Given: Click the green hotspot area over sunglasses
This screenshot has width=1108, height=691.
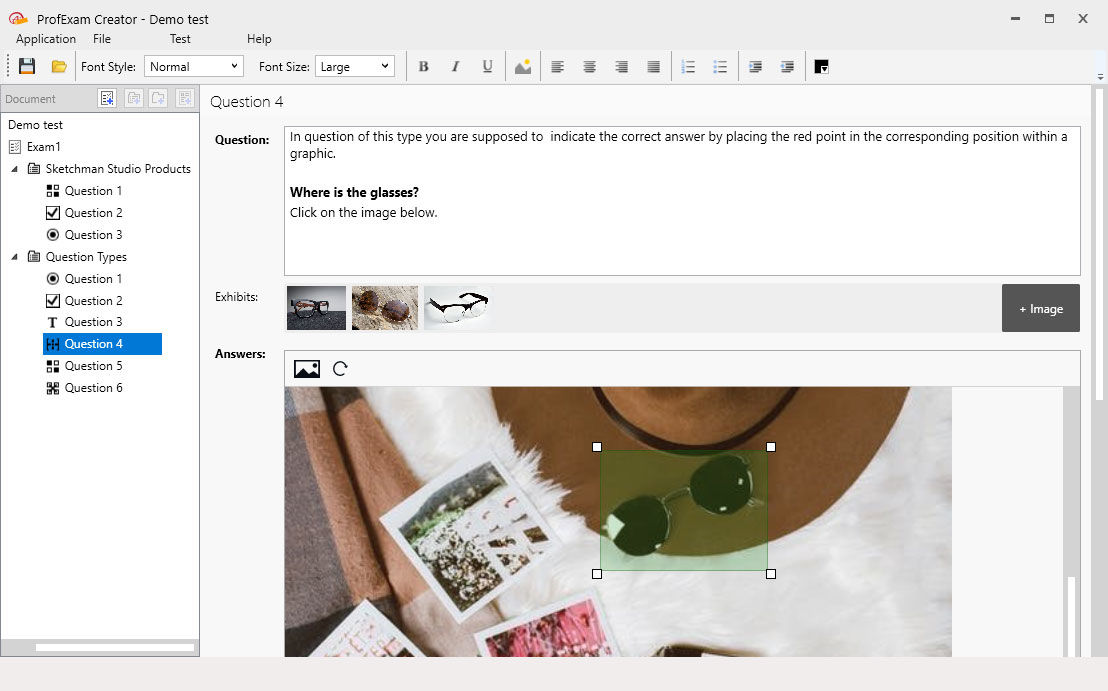Looking at the screenshot, I should point(683,510).
